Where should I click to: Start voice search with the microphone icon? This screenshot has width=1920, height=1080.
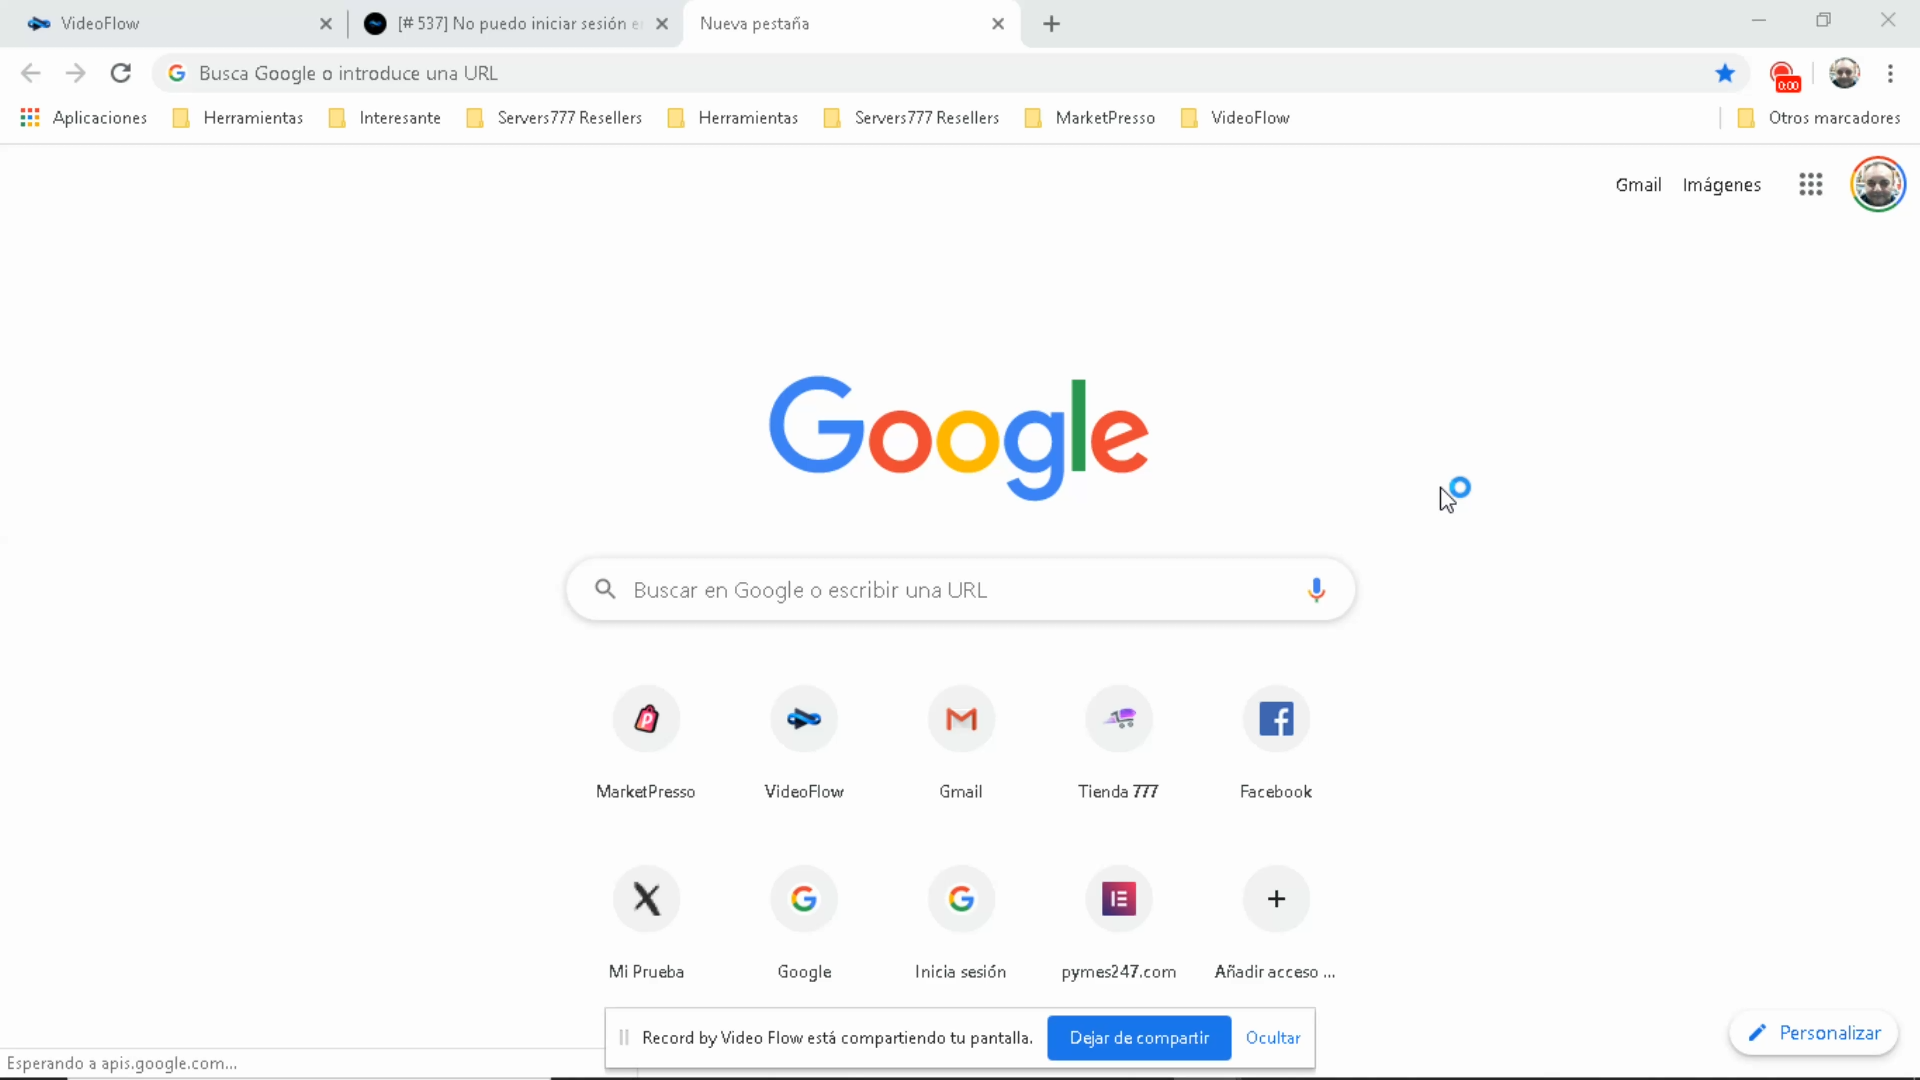[1316, 590]
